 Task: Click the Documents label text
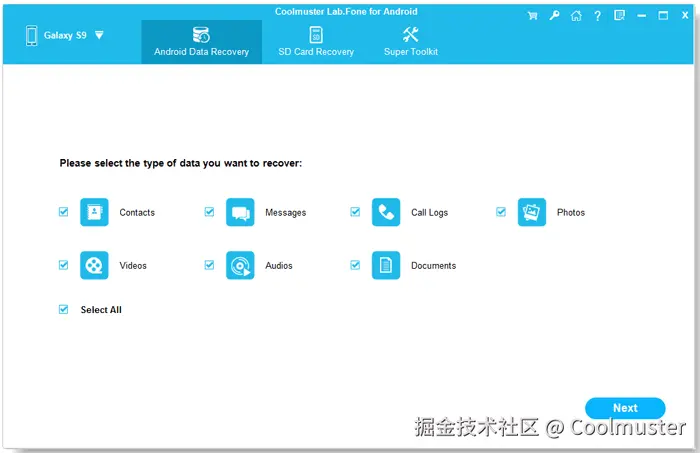click(x=433, y=266)
